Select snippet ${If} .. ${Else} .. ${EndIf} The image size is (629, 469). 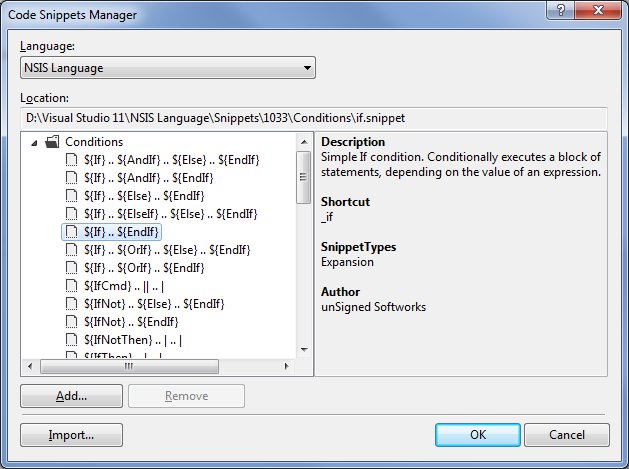point(144,196)
